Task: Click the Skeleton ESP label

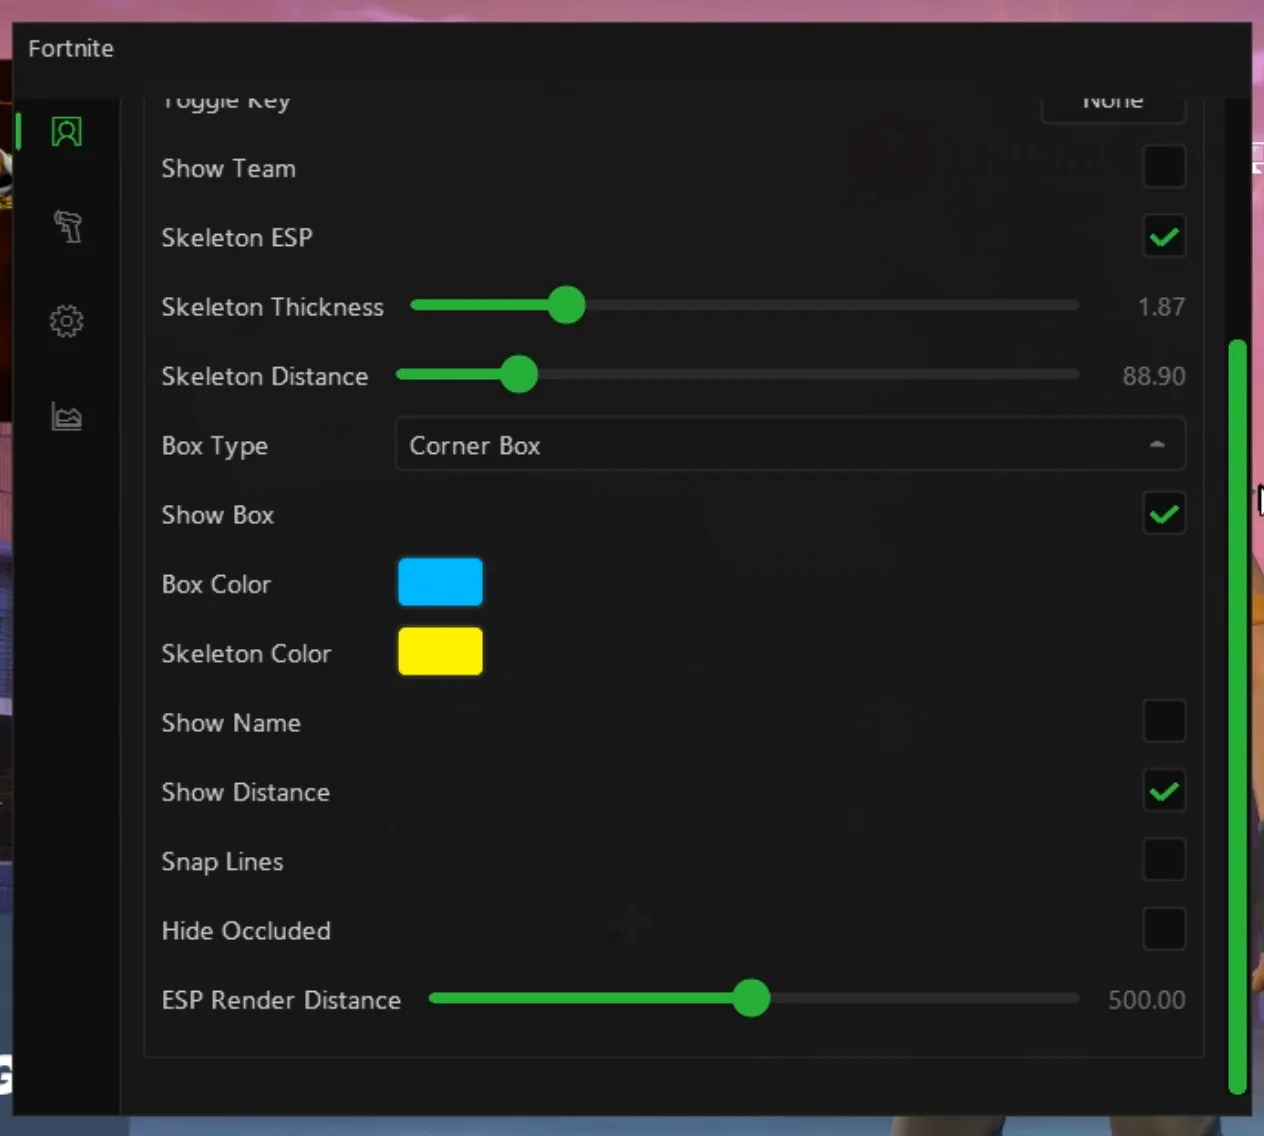Action: [237, 237]
